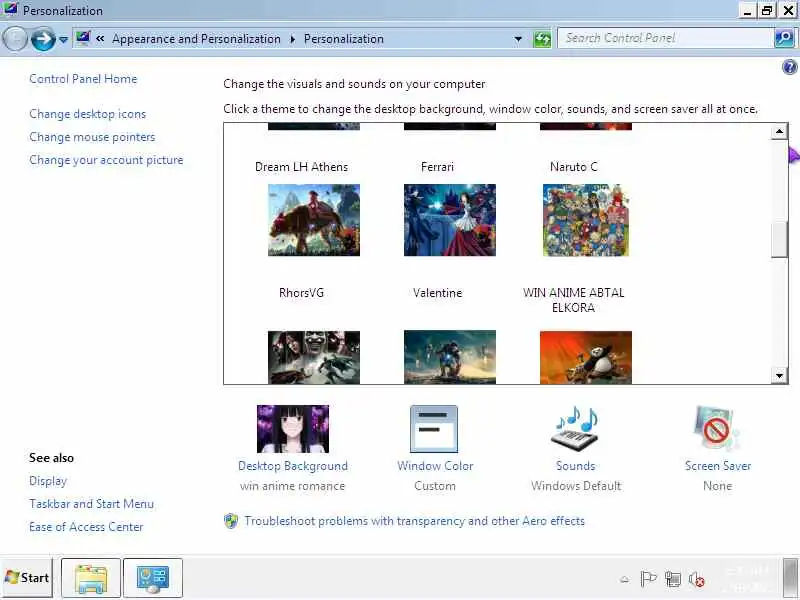Open the Display link under See also
Screen dimensions: 800x600
[x=48, y=481]
